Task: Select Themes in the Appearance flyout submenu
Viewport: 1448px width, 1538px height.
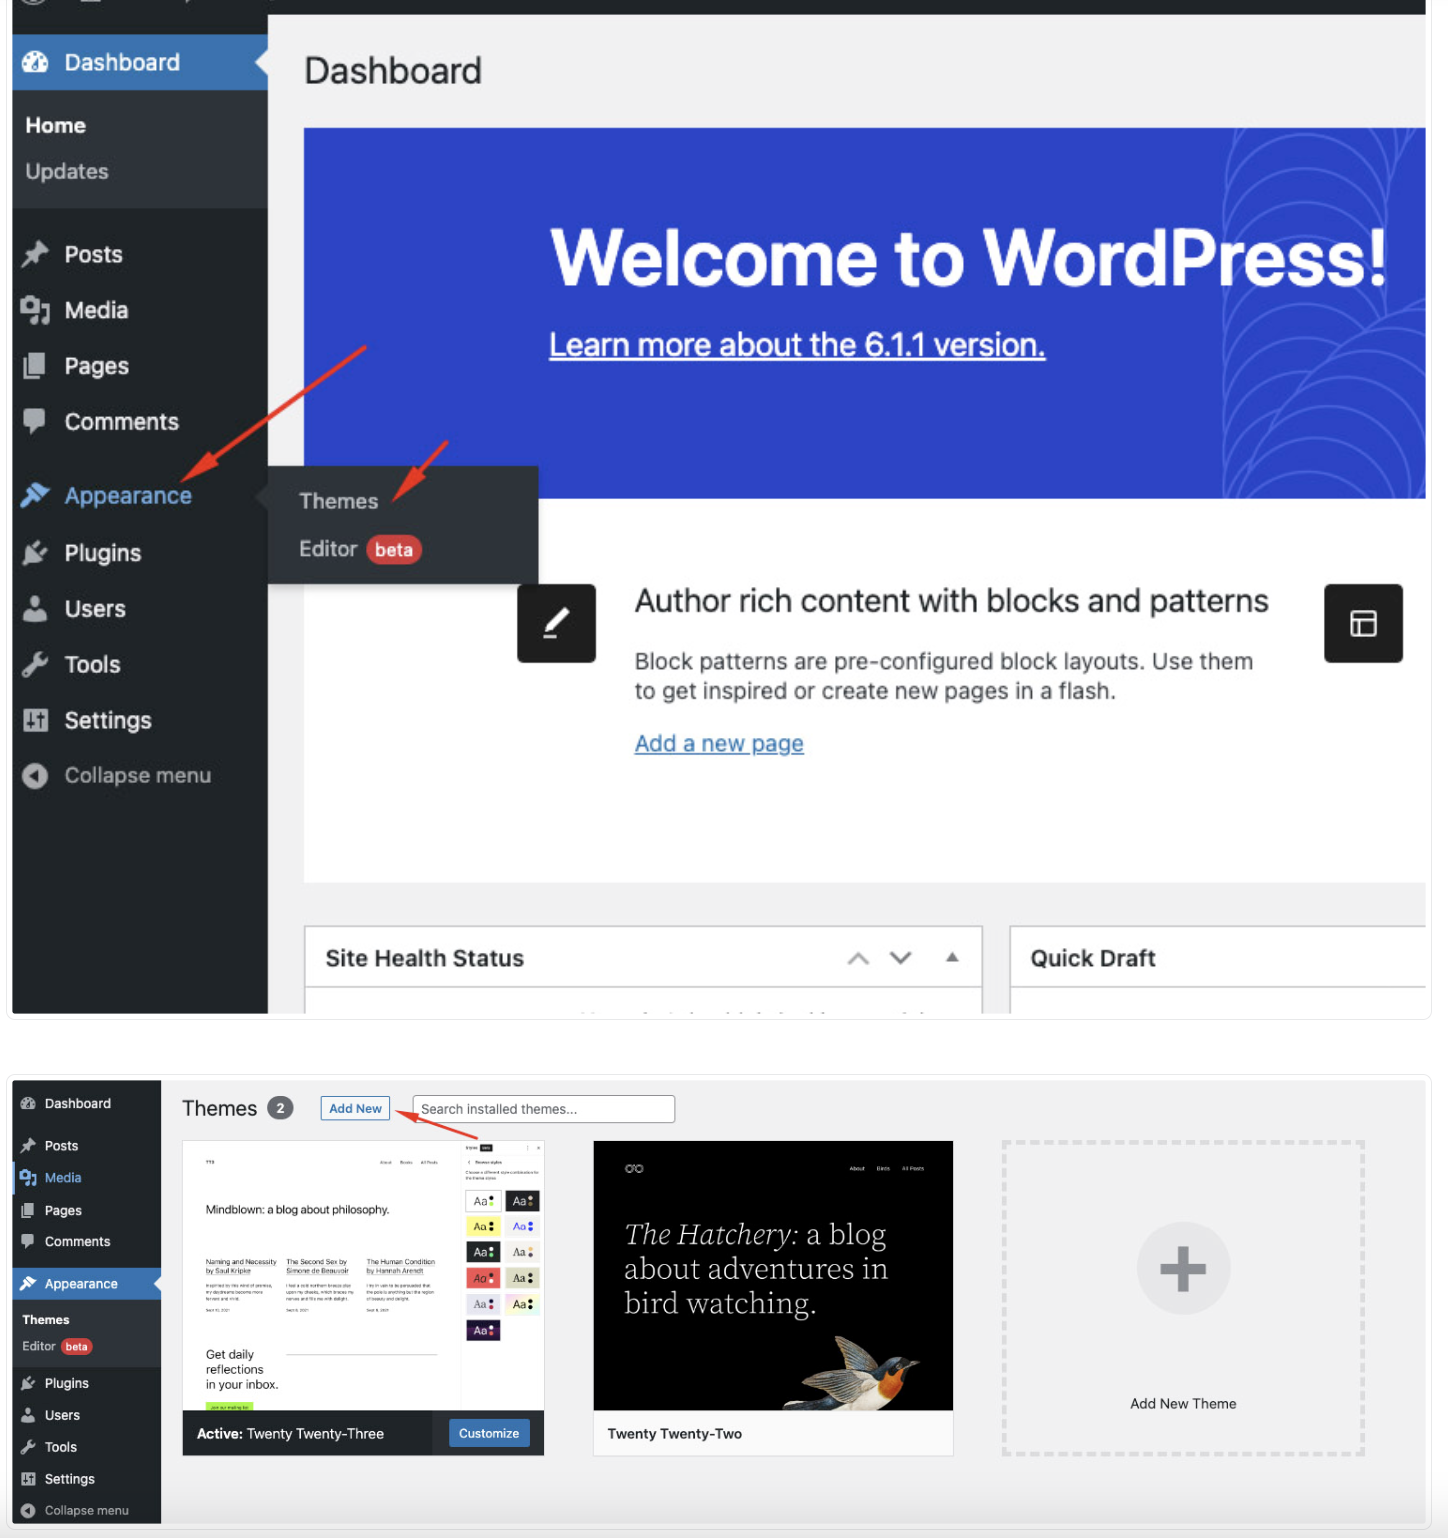Action: 339,501
